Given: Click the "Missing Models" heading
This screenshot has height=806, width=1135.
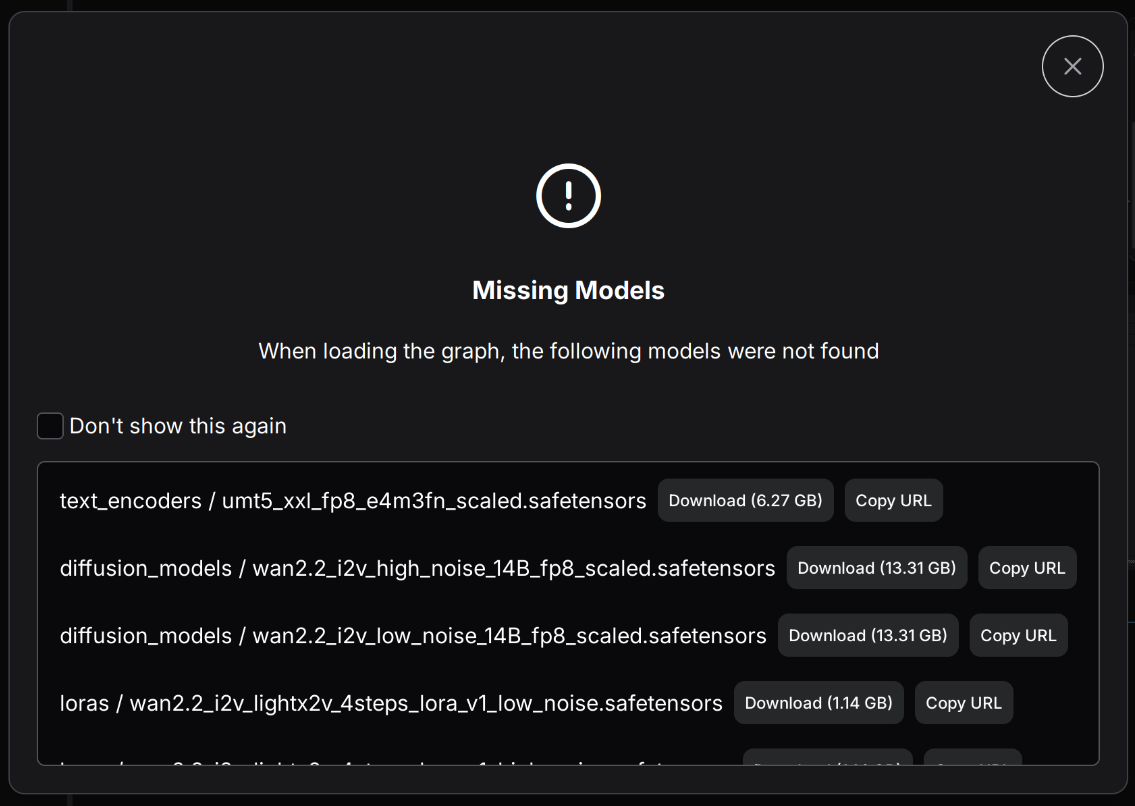Looking at the screenshot, I should click(568, 290).
